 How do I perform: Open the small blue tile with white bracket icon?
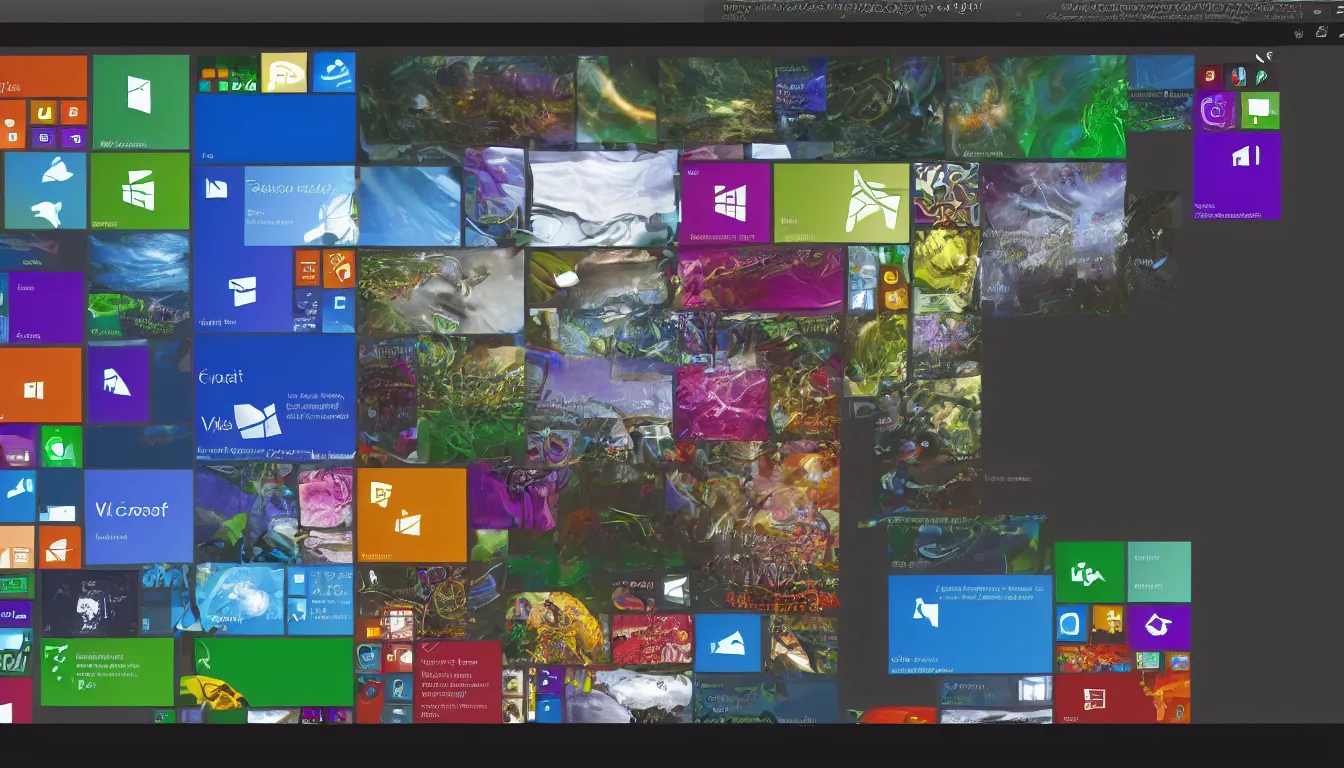point(339,311)
